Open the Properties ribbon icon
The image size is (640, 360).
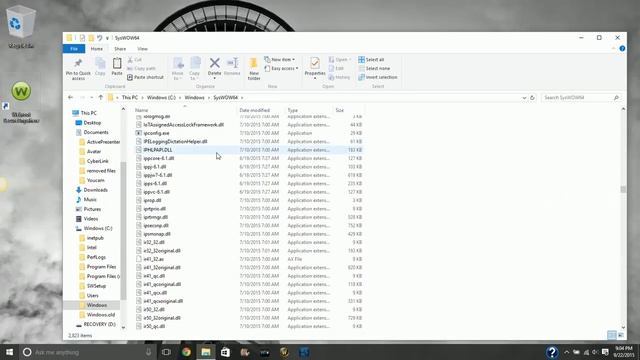pos(315,63)
